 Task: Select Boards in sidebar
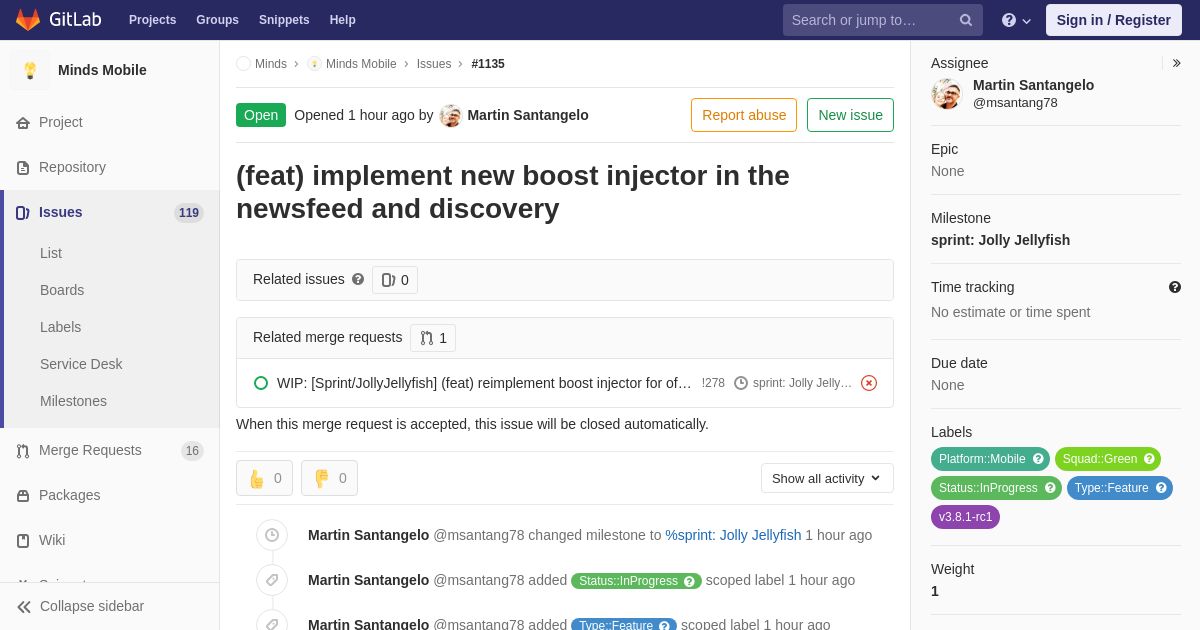tap(62, 290)
